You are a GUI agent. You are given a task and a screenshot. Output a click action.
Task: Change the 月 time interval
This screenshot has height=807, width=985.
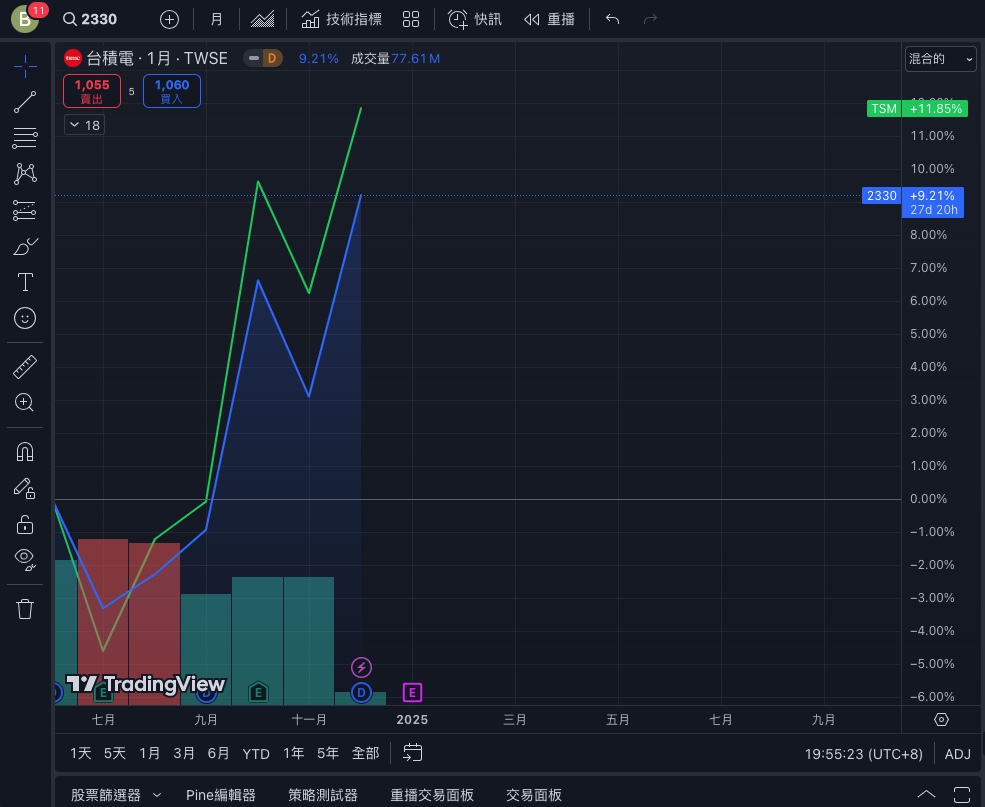coord(216,19)
